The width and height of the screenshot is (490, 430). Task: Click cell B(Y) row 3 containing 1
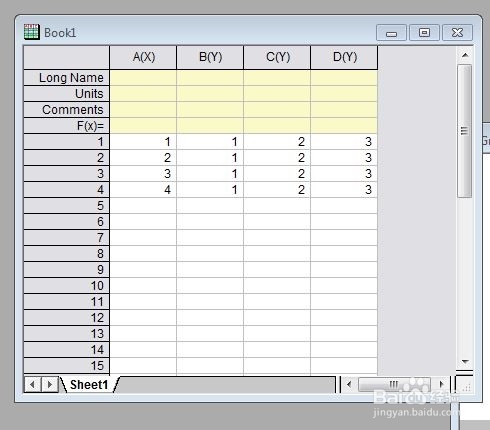[210, 174]
